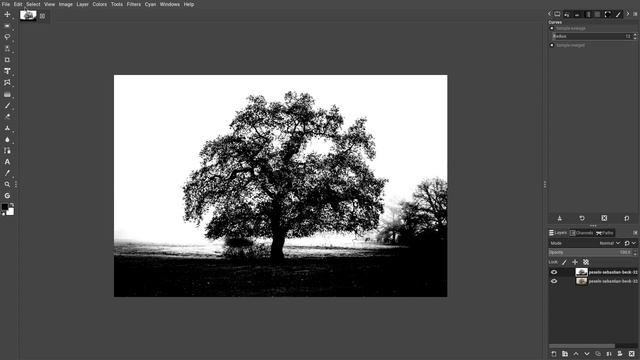Reset tool options to default values

coord(627,218)
